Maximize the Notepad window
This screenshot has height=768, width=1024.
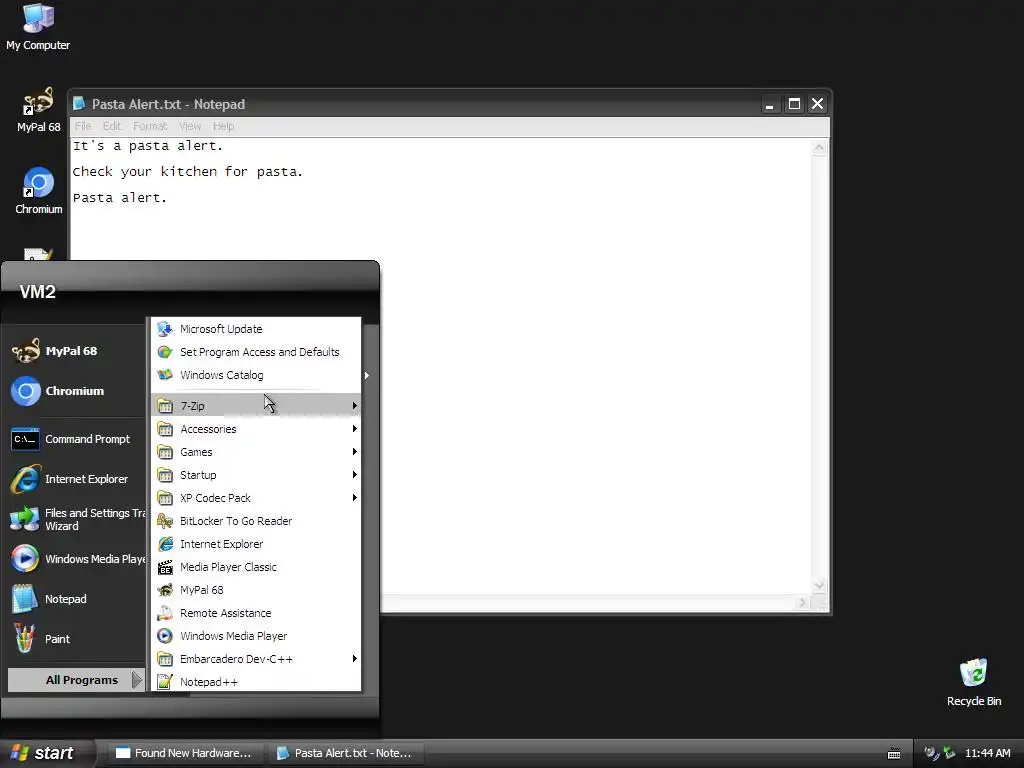[x=794, y=104]
